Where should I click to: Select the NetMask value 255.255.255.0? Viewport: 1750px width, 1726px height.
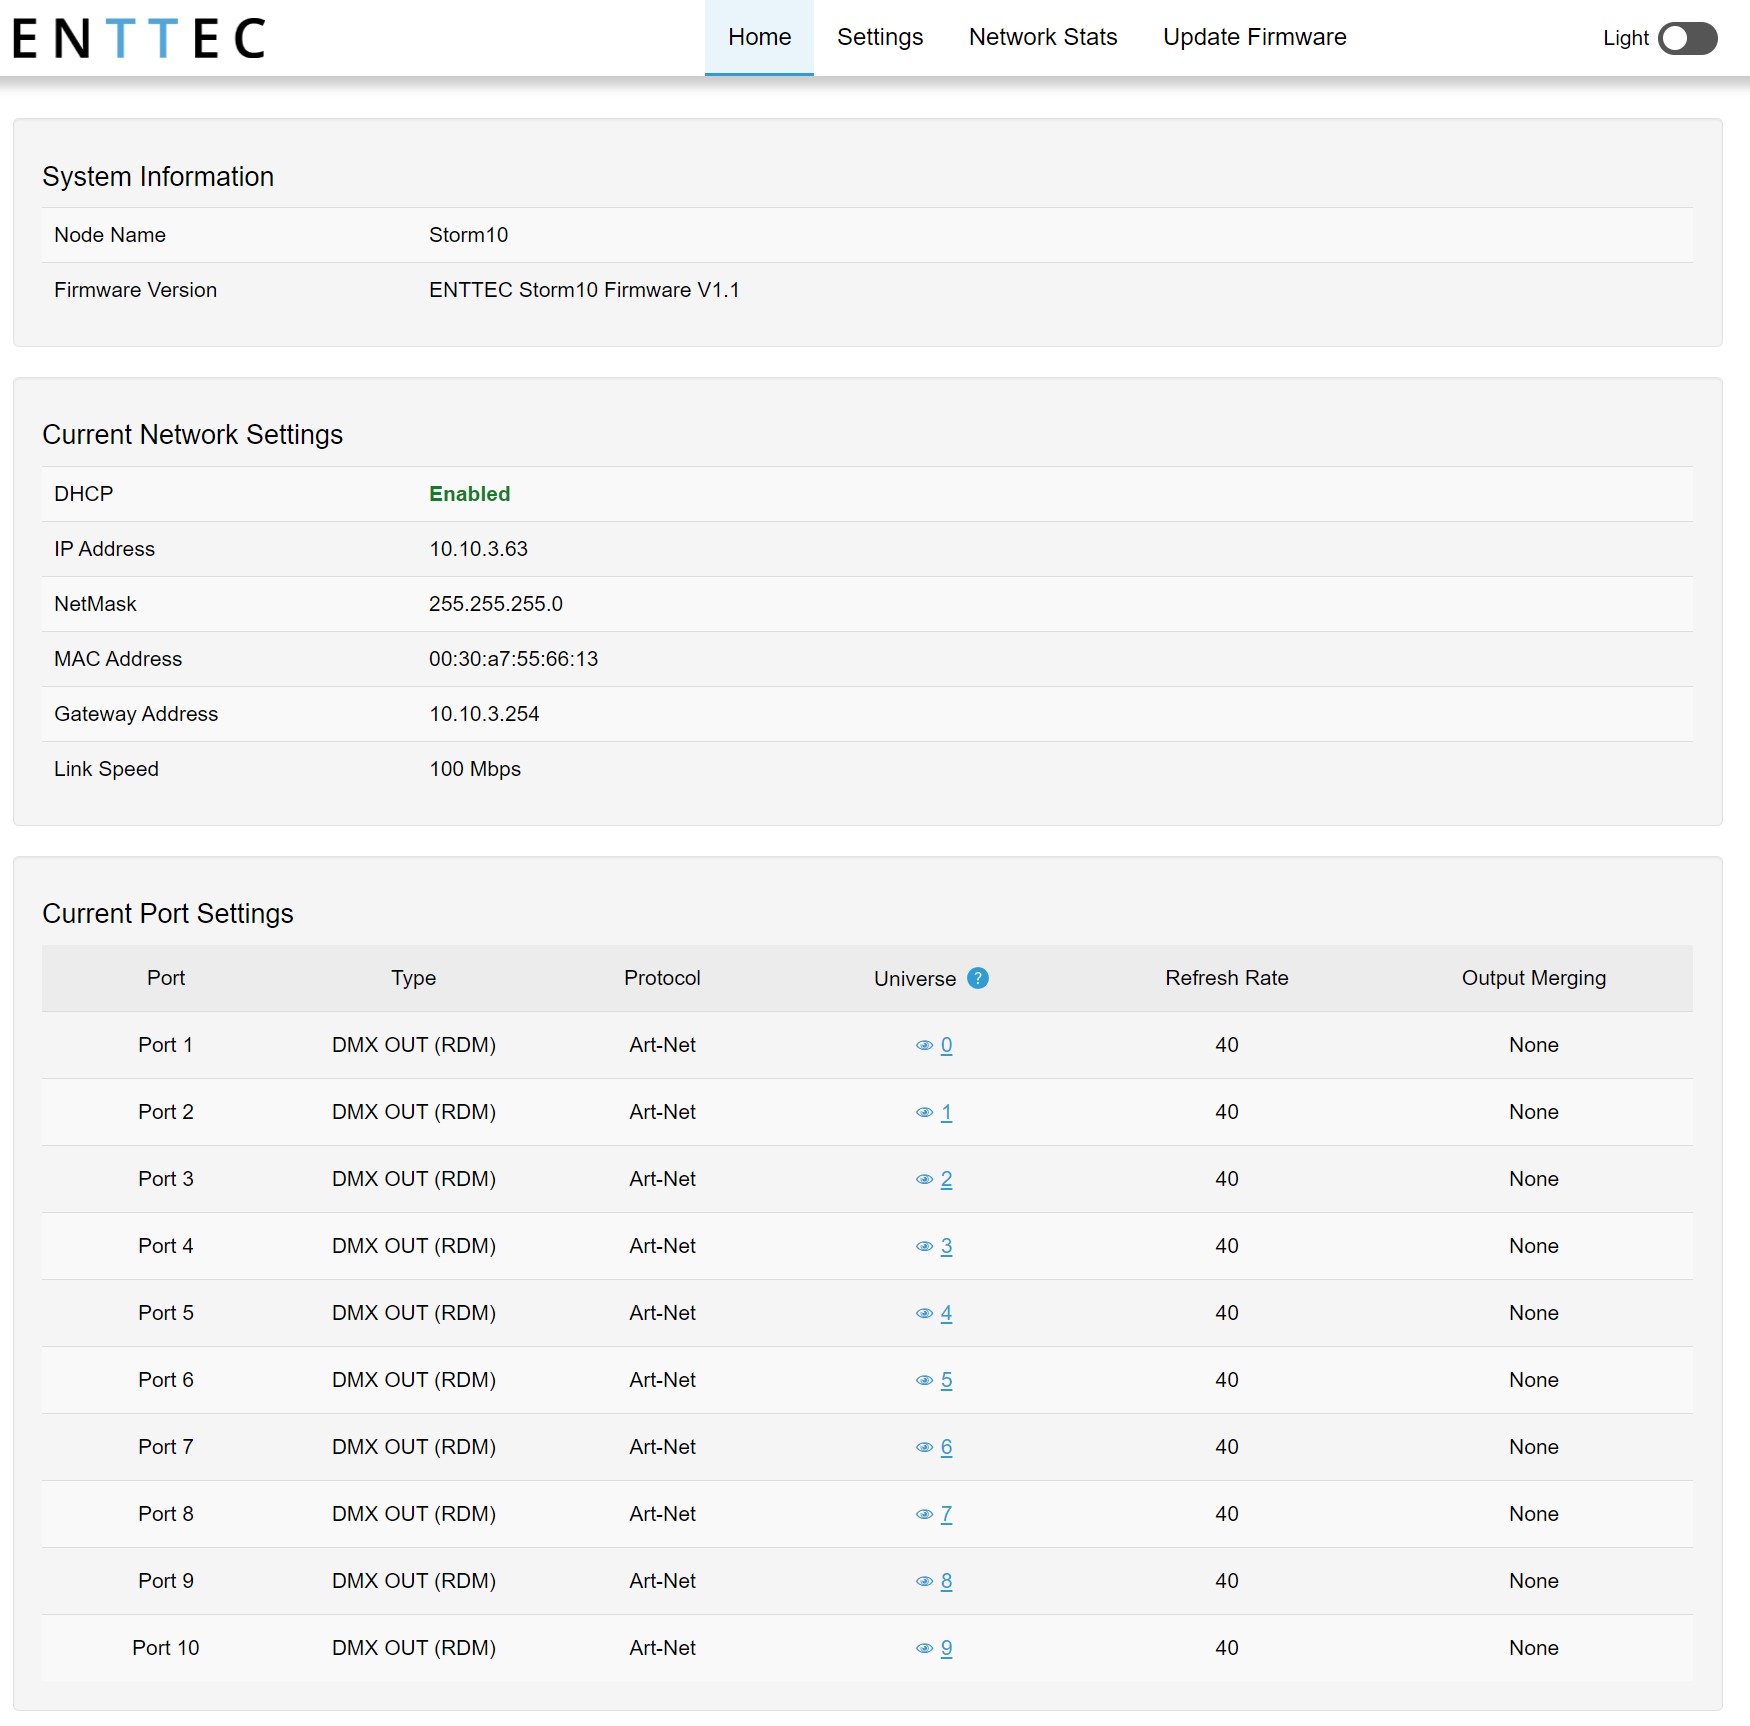tap(495, 604)
